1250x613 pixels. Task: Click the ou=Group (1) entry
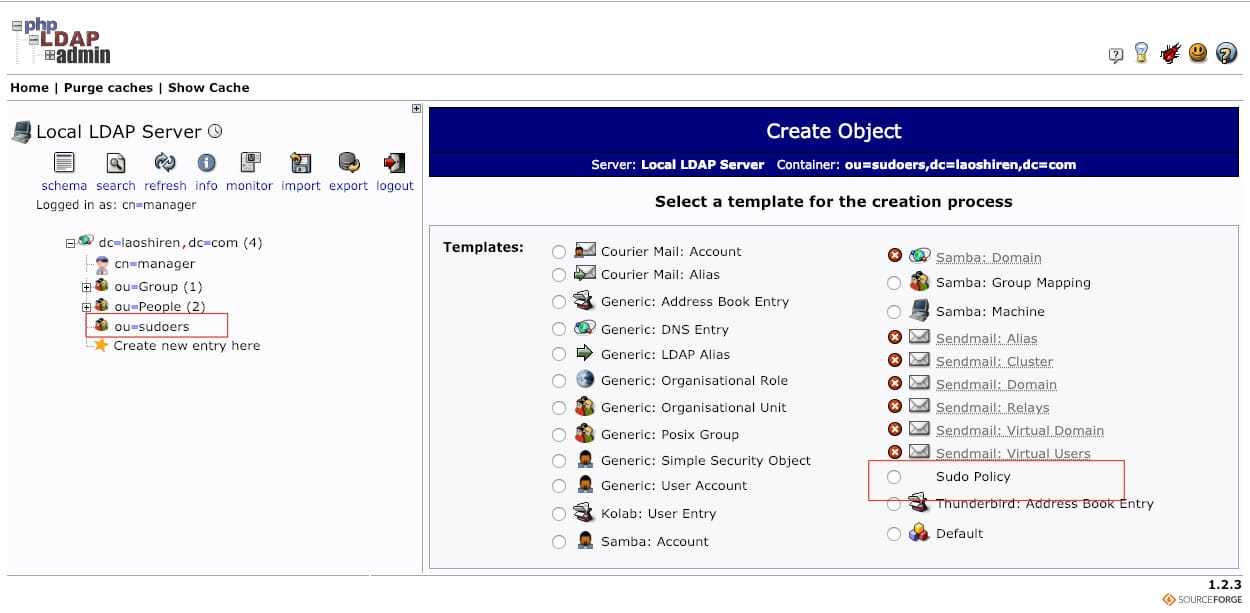pyautogui.click(x=158, y=286)
